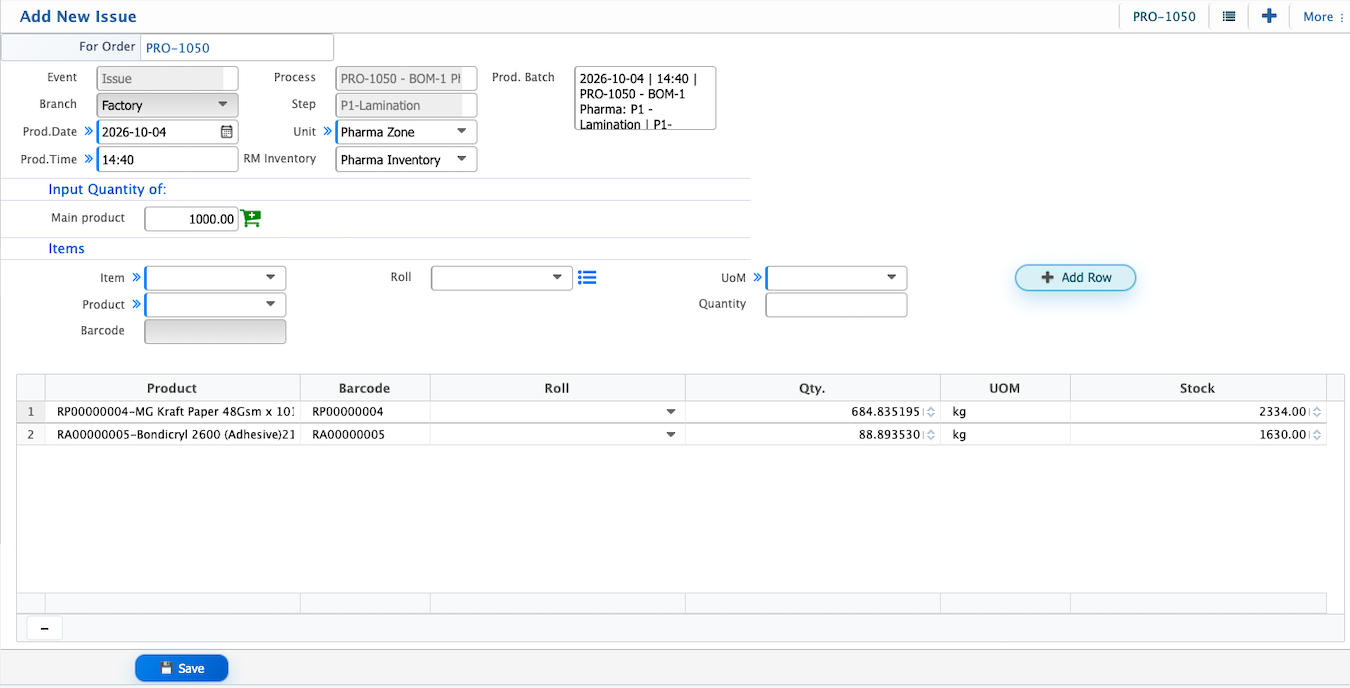Click the double-arrow icon beside Item
Viewport: 1350px width, 688px height.
tap(136, 278)
